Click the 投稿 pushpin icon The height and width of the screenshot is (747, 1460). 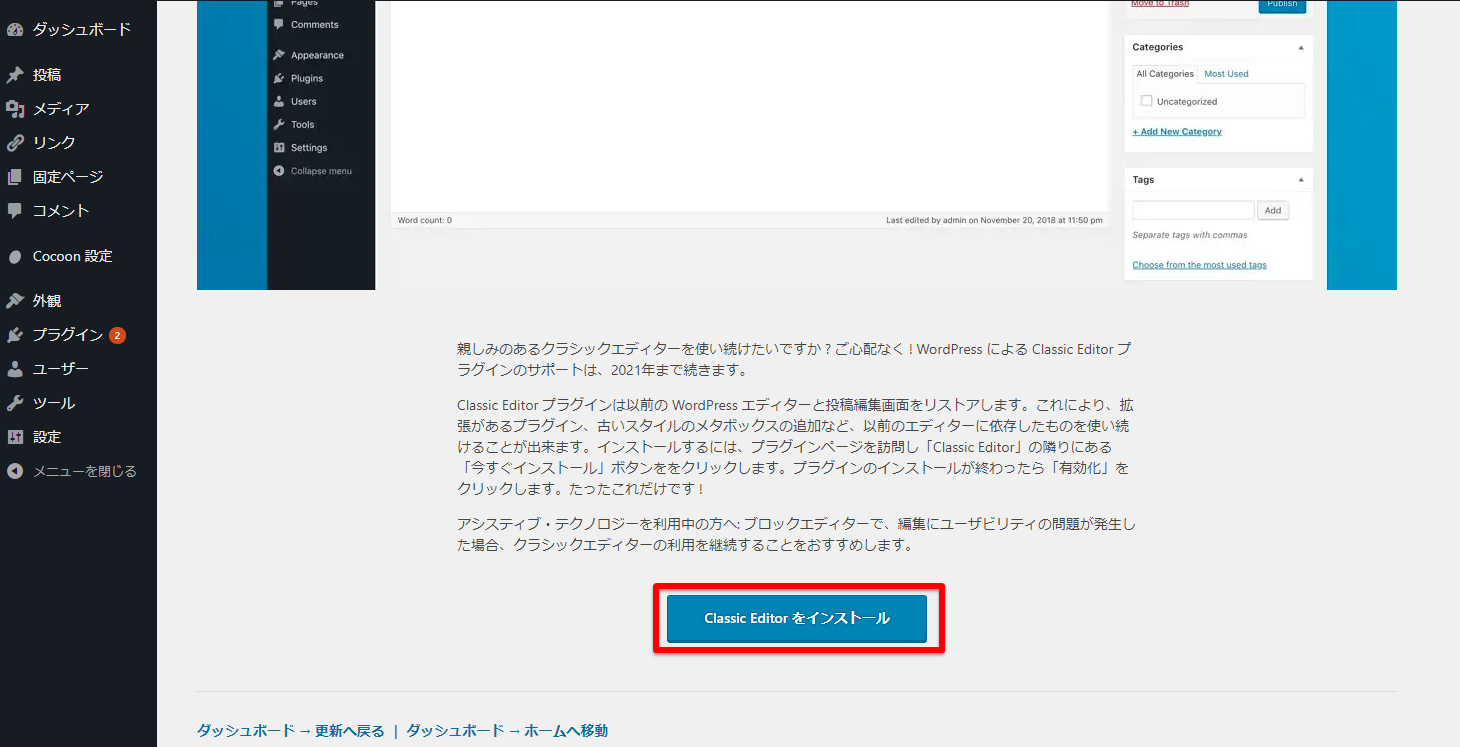(x=15, y=75)
